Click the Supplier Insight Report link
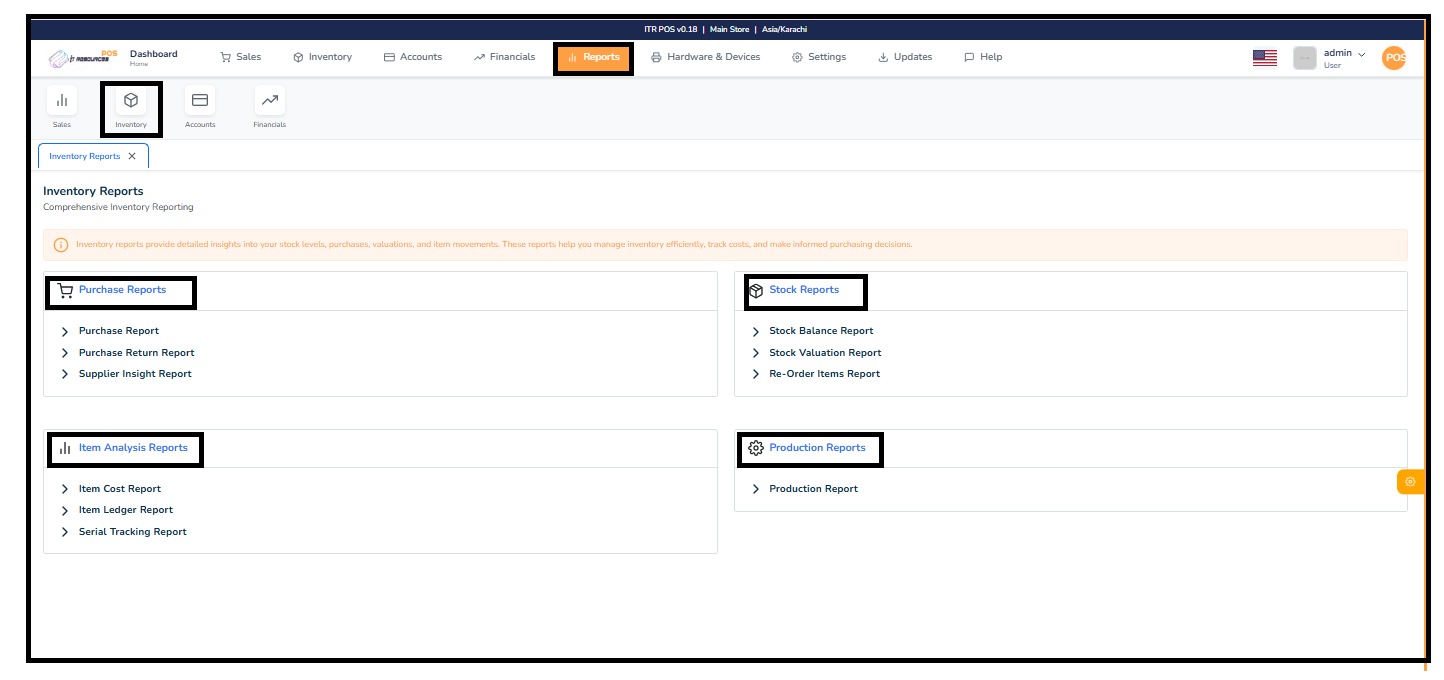Screen dimensions: 1444x680 click(135, 373)
